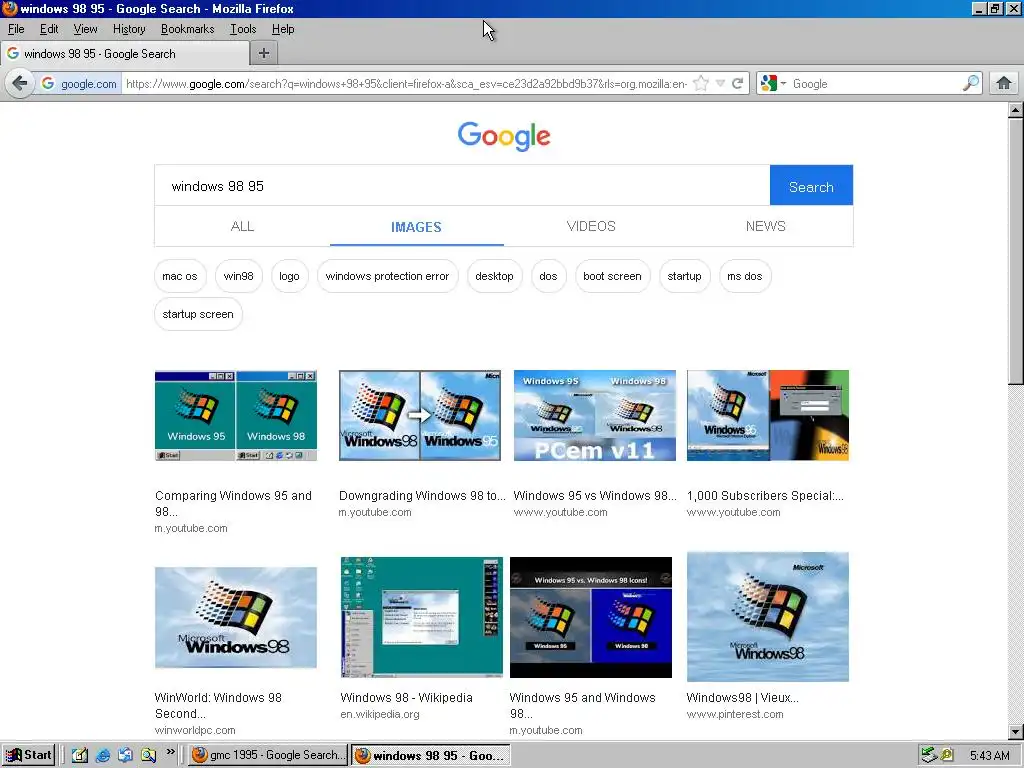Select the 'logo' suggestion chip
Viewport: 1024px width, 768px height.
click(x=289, y=276)
